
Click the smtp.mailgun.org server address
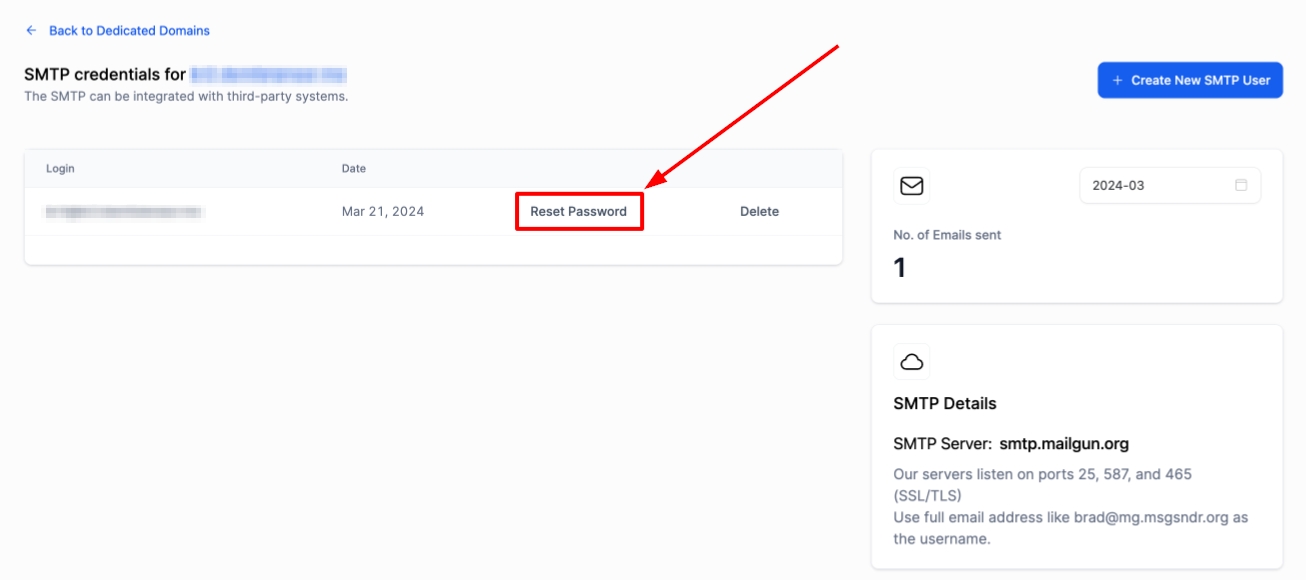1064,444
